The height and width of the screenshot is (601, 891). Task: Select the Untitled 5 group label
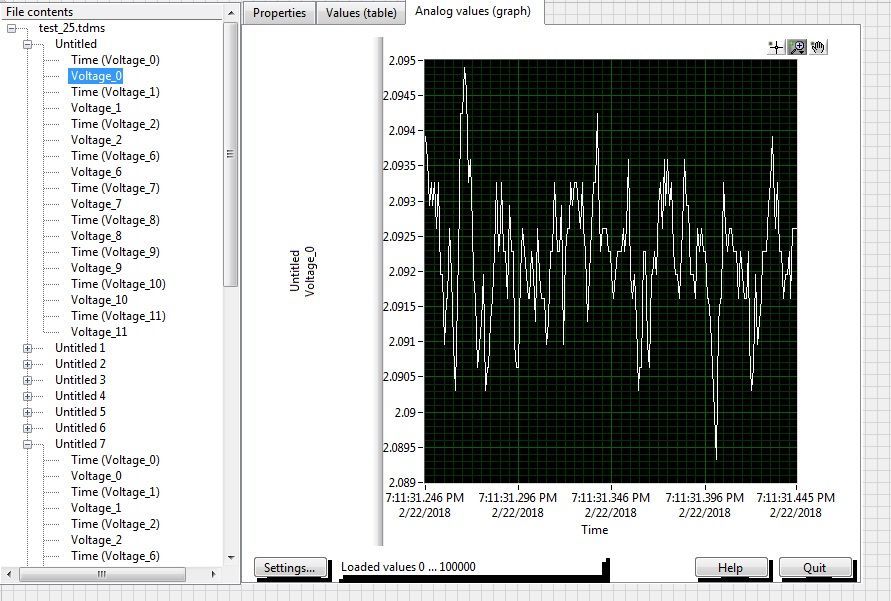80,412
